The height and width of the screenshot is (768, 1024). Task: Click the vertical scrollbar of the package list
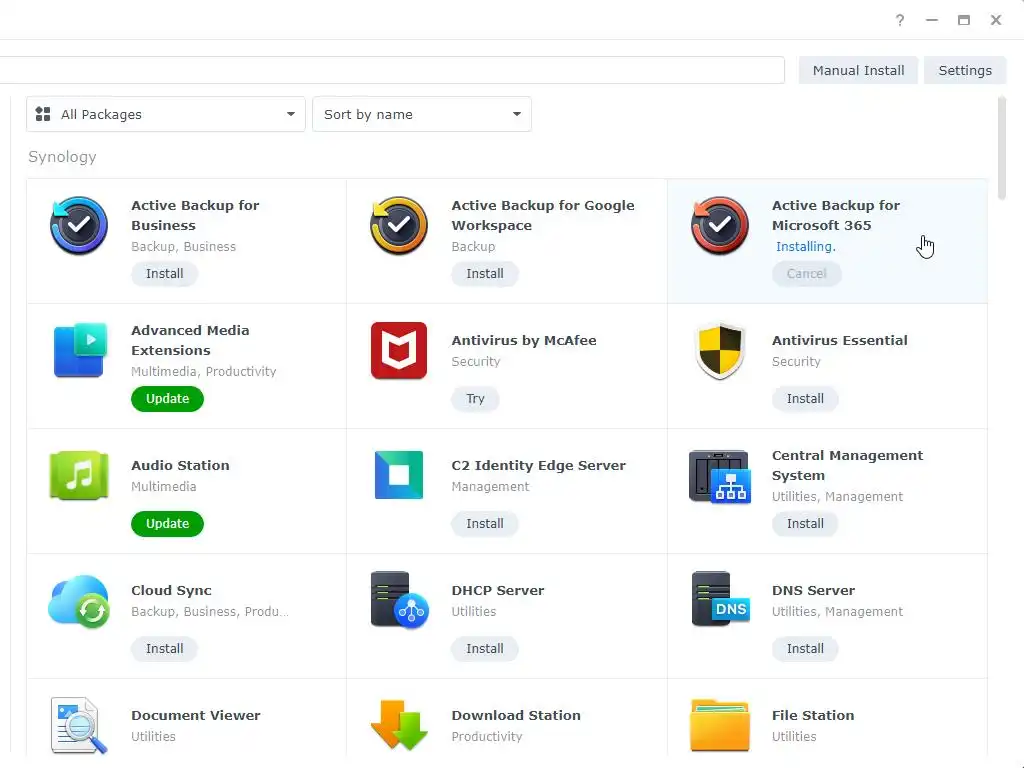[1002, 148]
